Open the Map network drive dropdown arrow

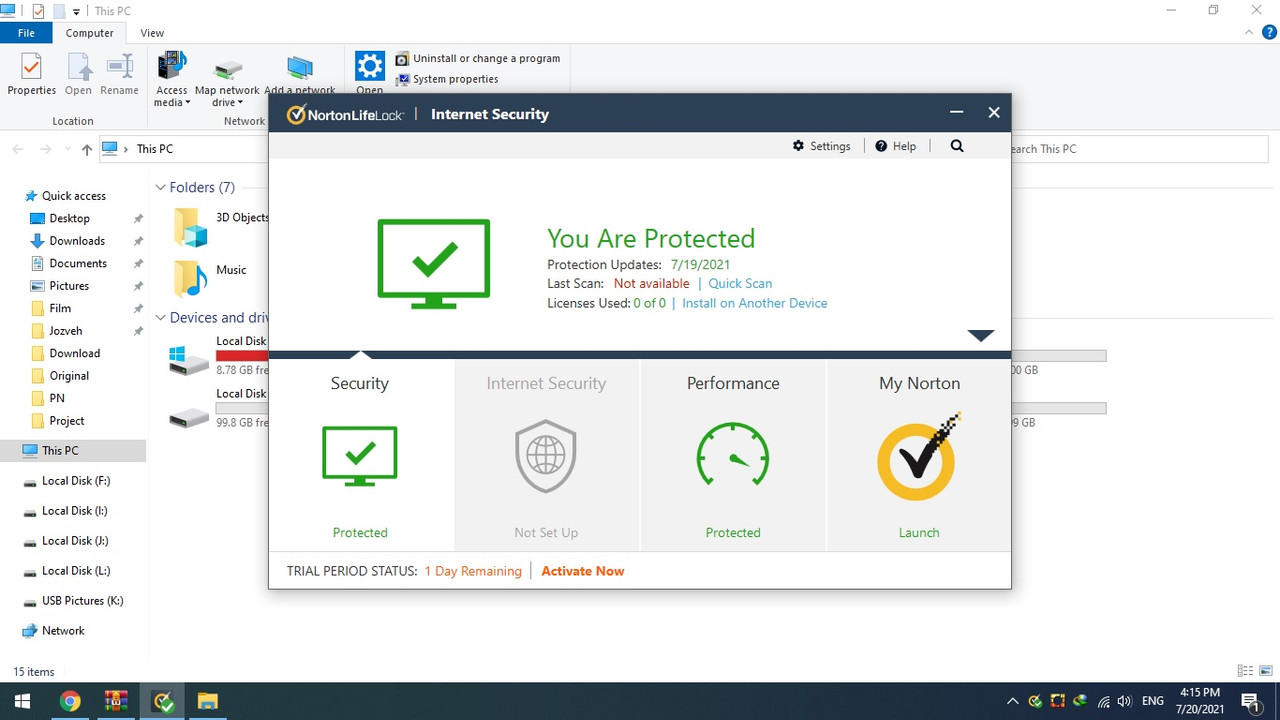click(241, 103)
